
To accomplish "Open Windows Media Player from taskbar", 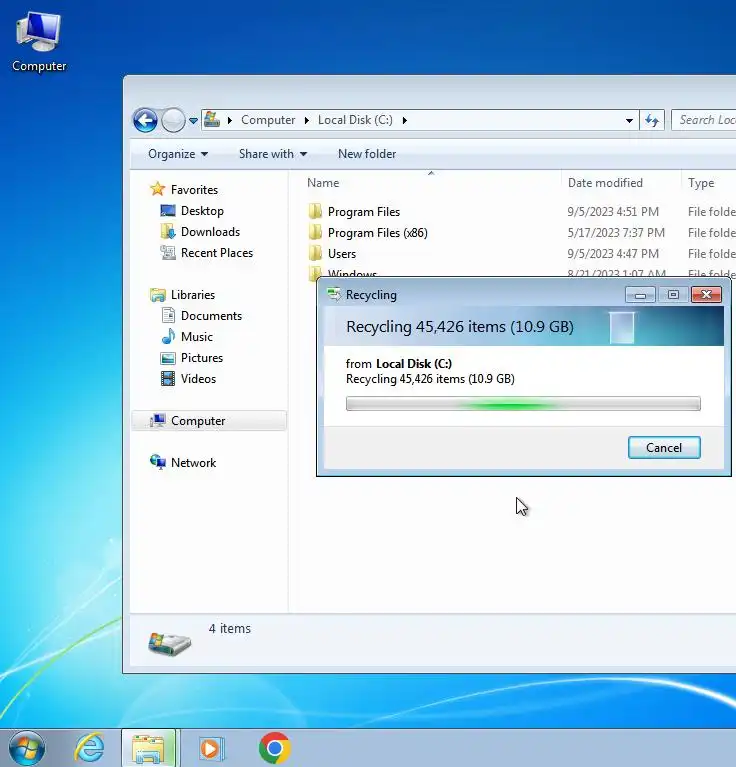I will pos(211,748).
